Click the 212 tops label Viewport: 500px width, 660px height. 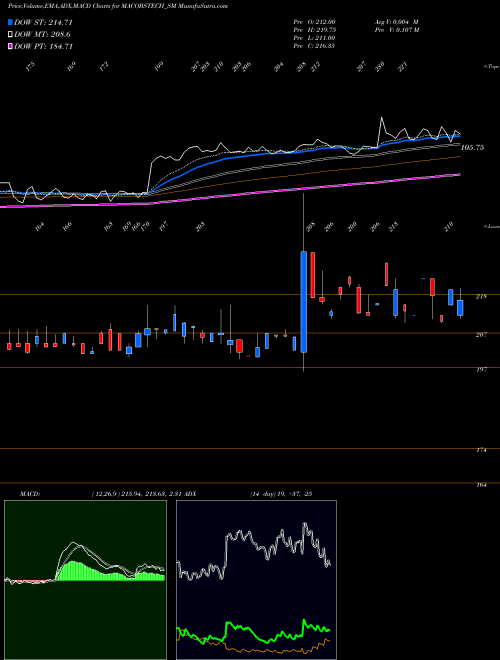[x=315, y=67]
